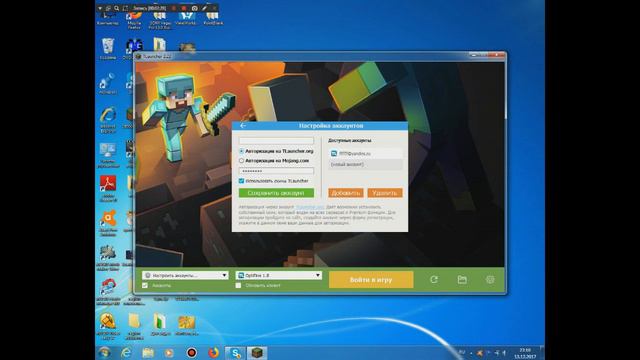Click the taskbar clock showing the date
Viewport: 640px width, 360px height.
525,353
